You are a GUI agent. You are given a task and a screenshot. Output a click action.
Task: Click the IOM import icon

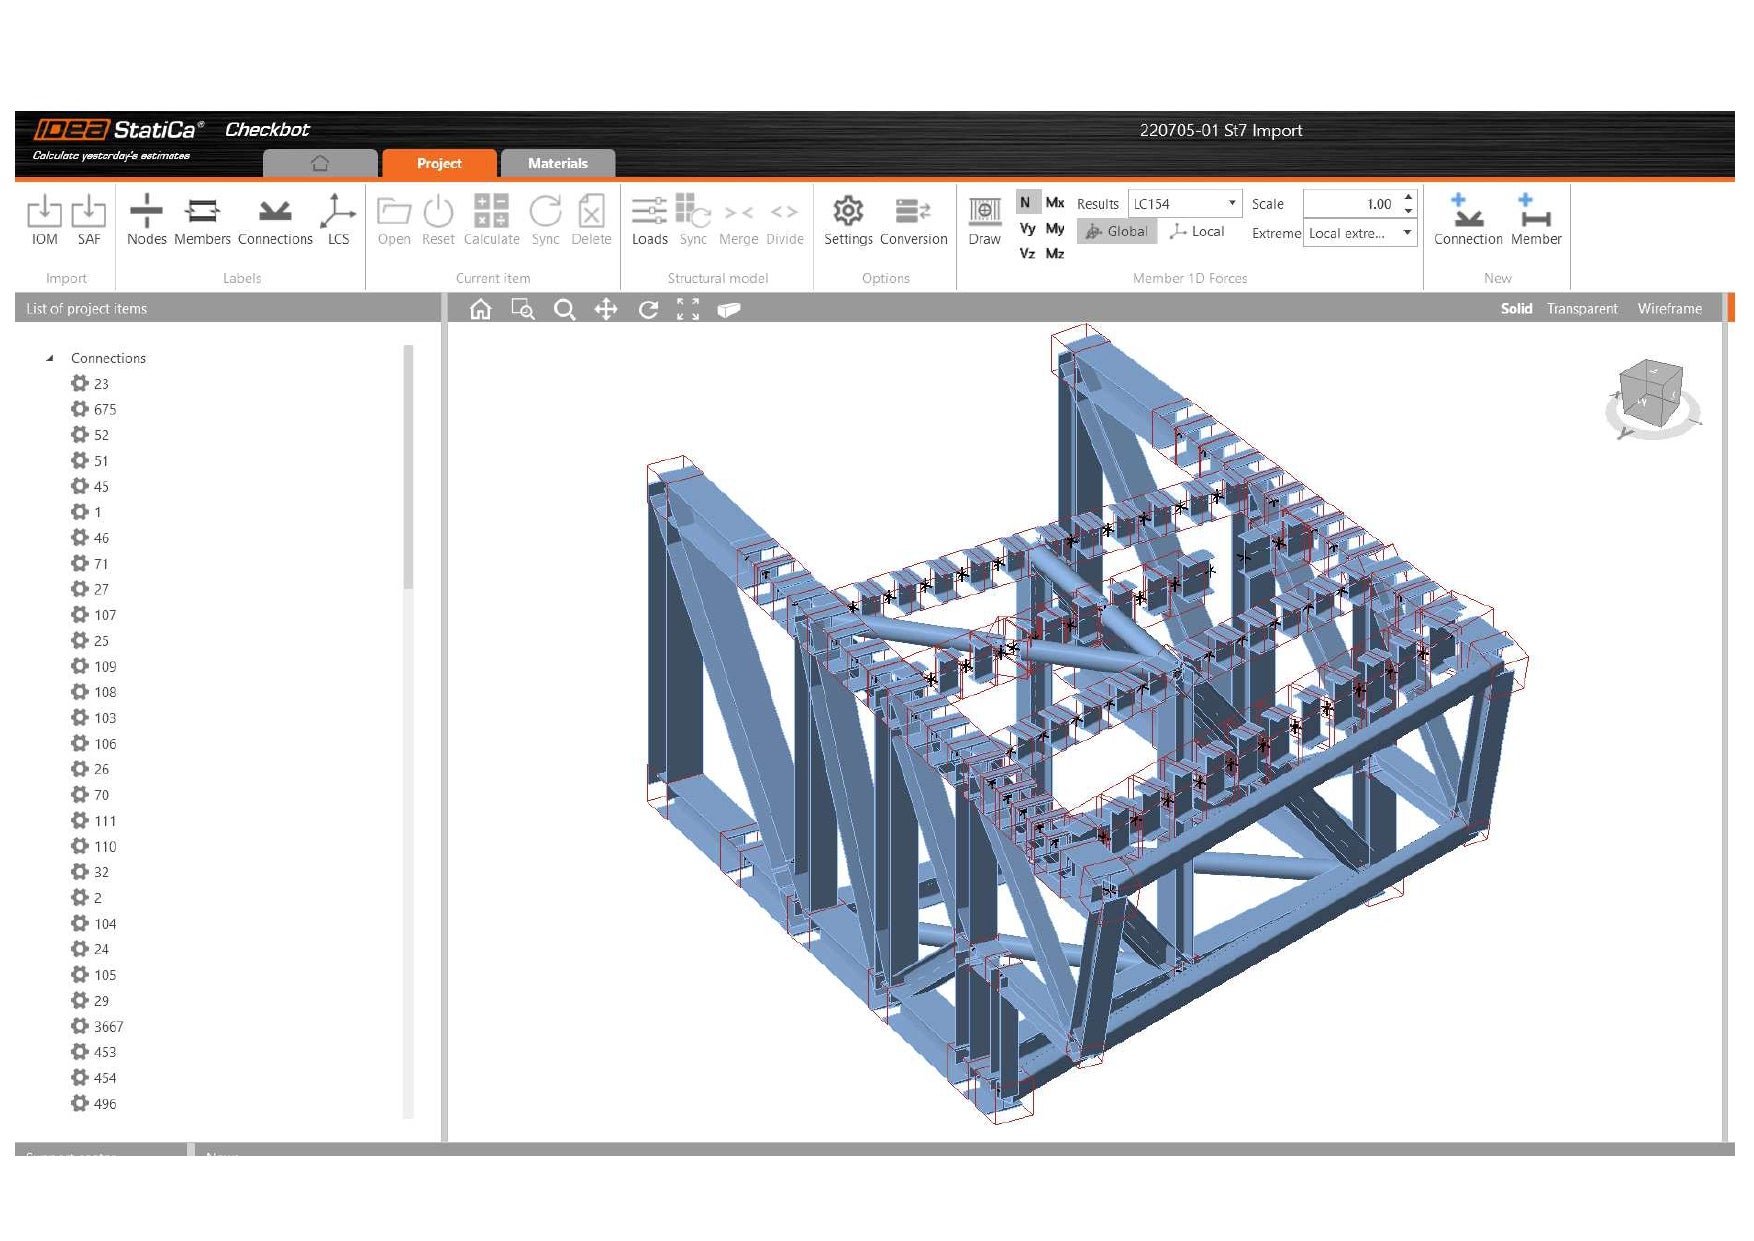pos(44,213)
